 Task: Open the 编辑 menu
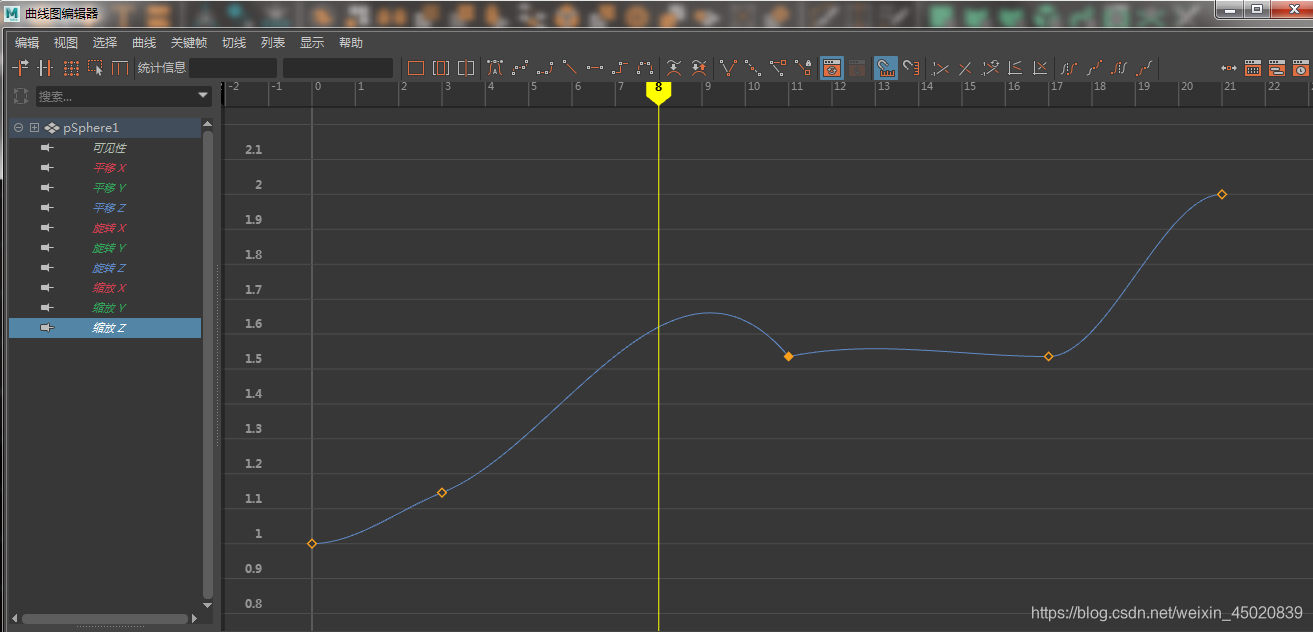click(x=27, y=43)
